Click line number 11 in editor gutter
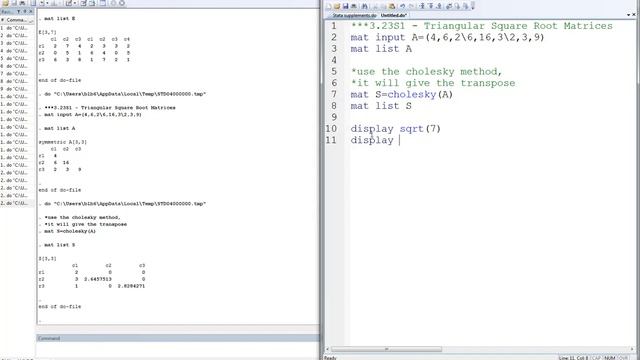 (331, 140)
